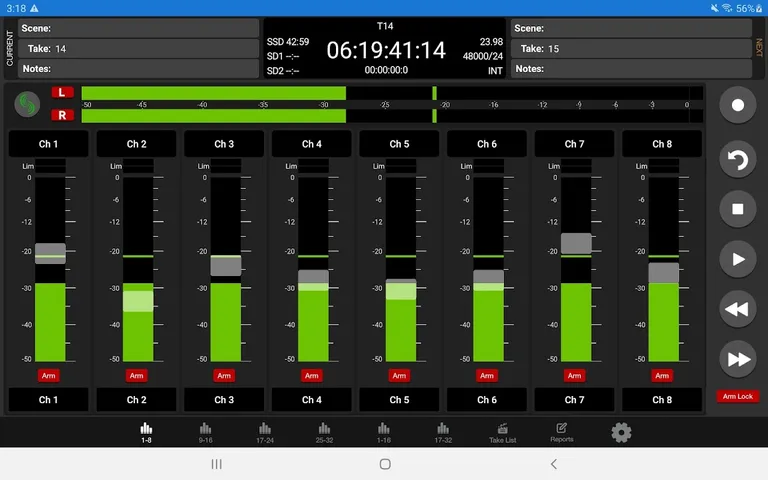768x480 pixels.
Task: Tap the top Ch 2 name label
Action: (136, 144)
